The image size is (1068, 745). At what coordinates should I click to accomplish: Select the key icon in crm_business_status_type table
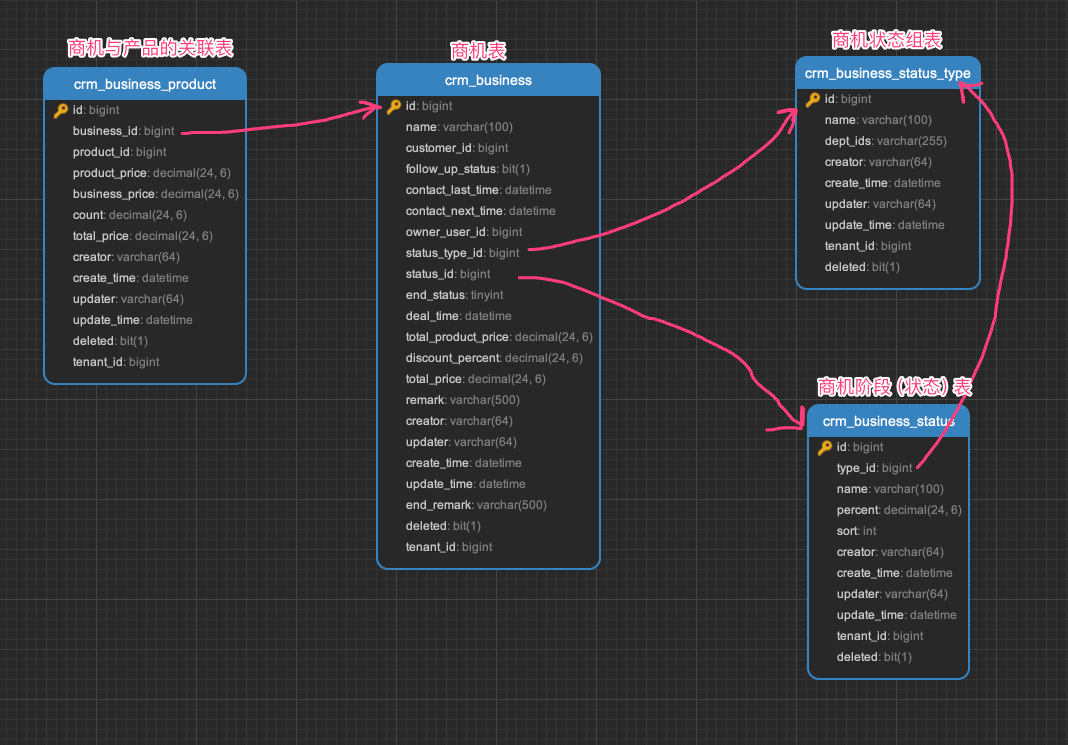click(x=813, y=100)
